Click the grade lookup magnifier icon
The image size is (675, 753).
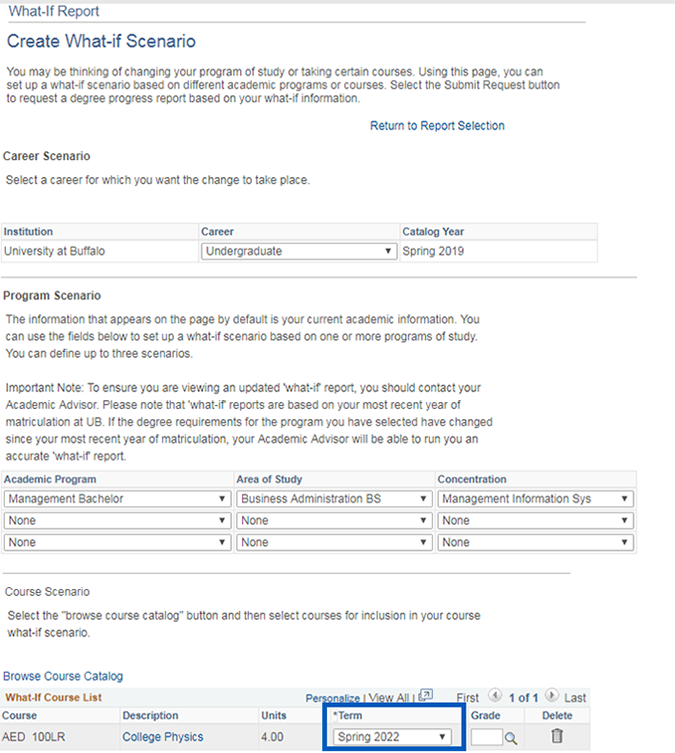coord(510,738)
